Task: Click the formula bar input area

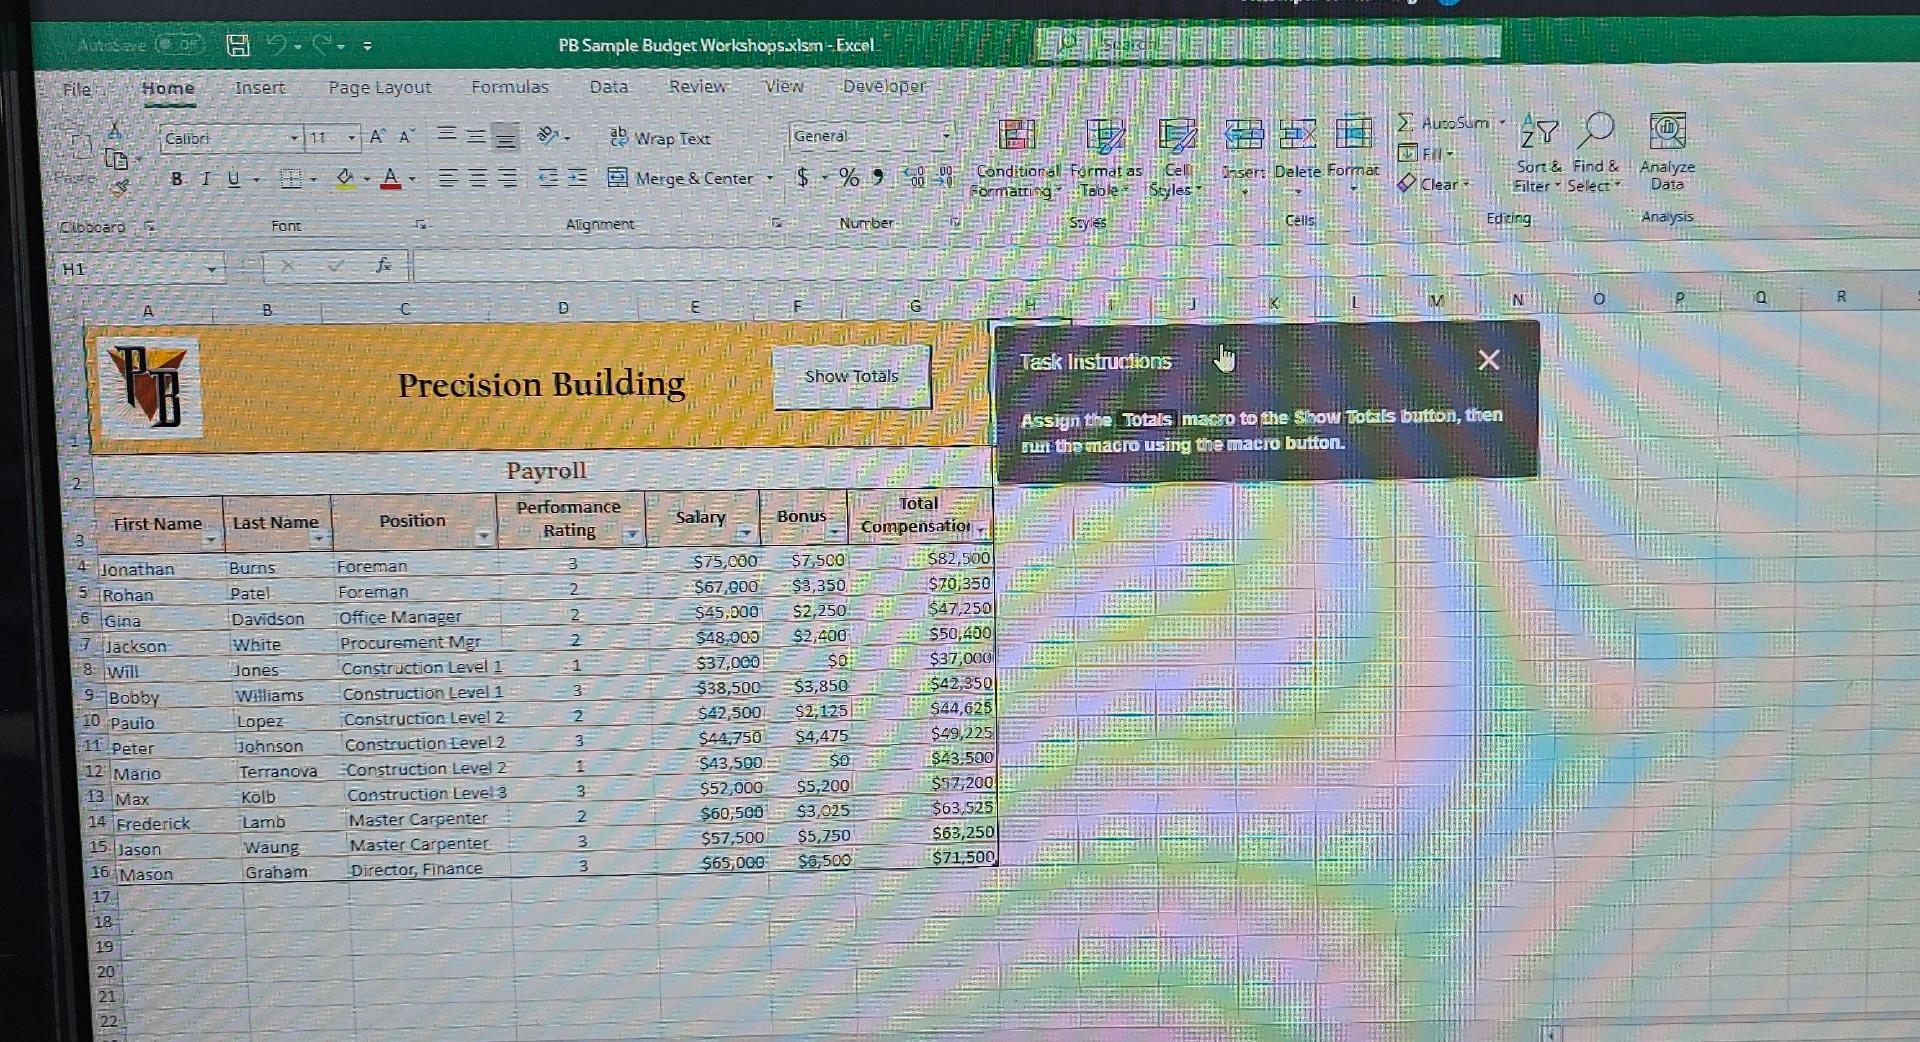Action: 700,268
